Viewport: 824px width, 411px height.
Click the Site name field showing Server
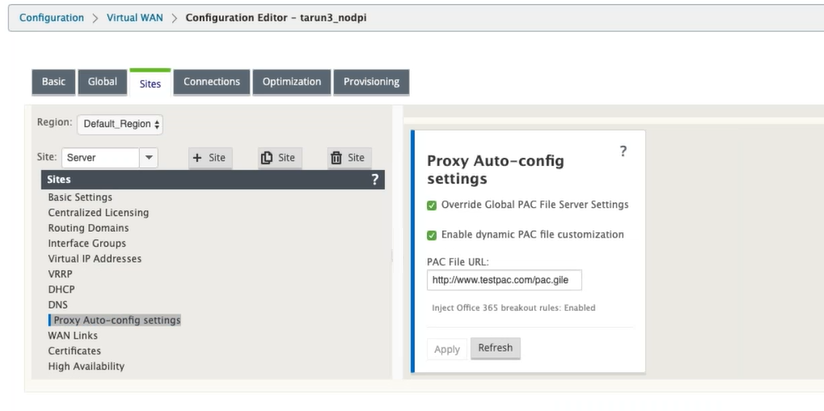pyautogui.click(x=100, y=158)
